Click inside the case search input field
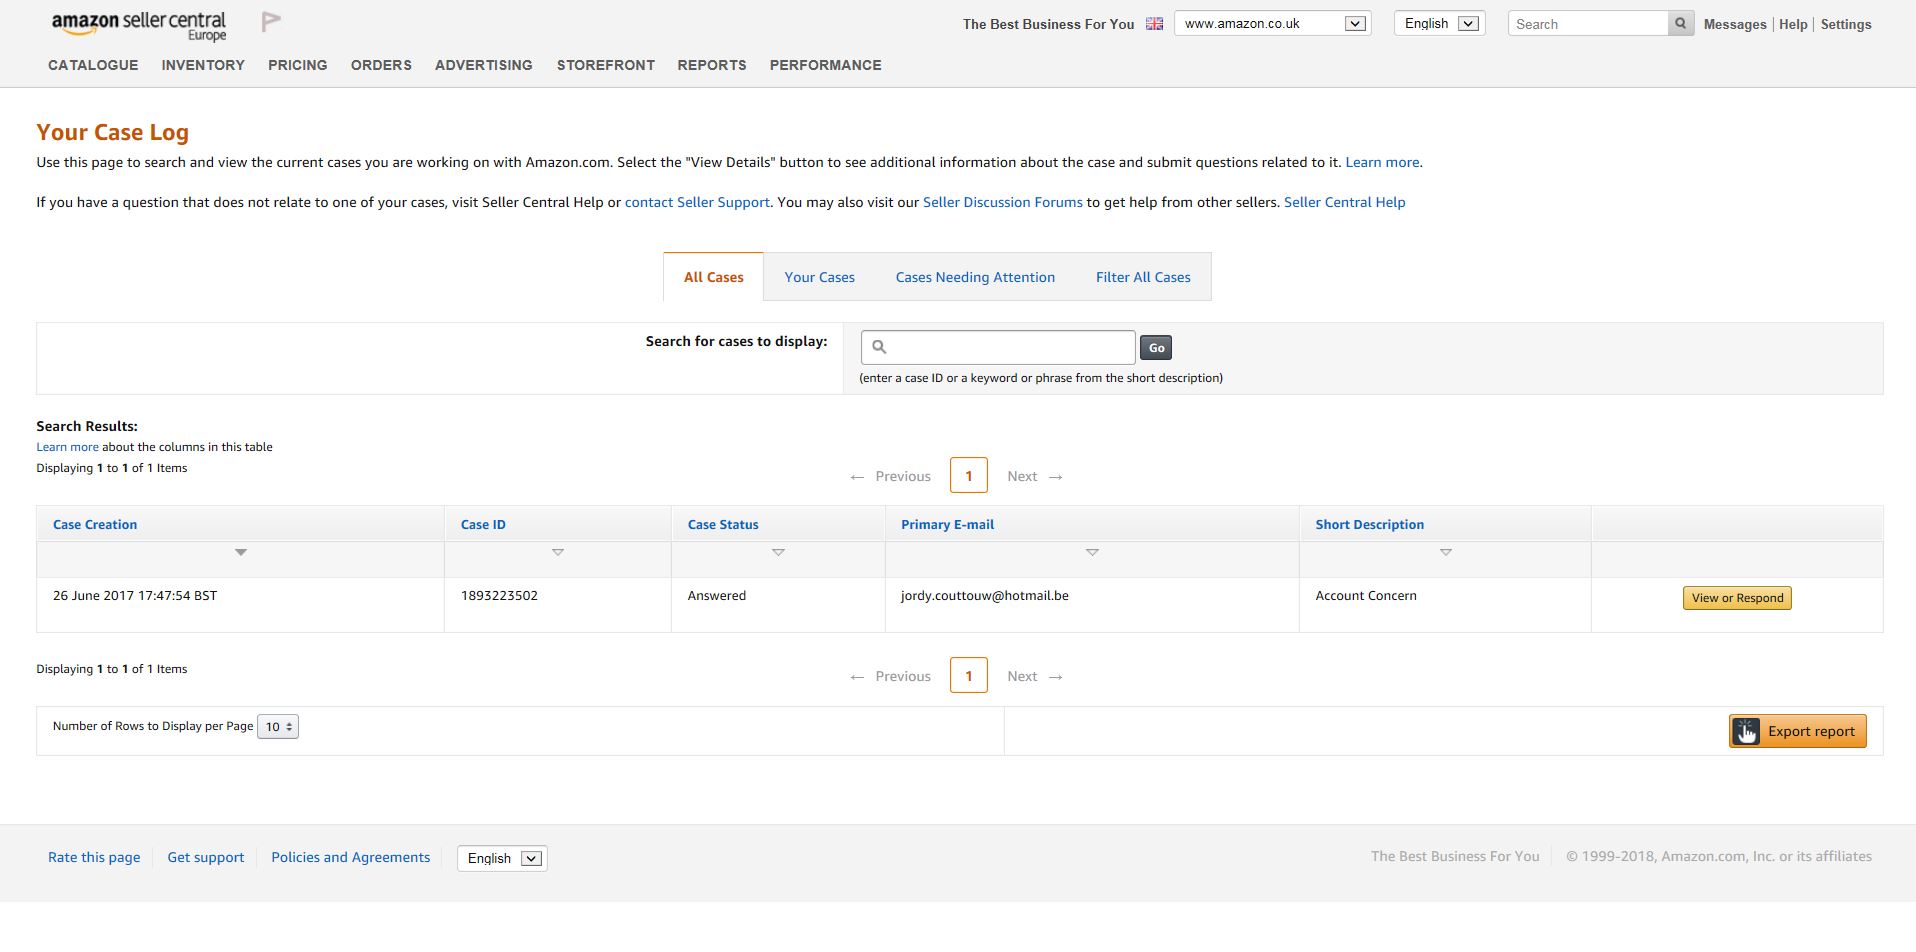This screenshot has height=952, width=1916. (x=1000, y=347)
